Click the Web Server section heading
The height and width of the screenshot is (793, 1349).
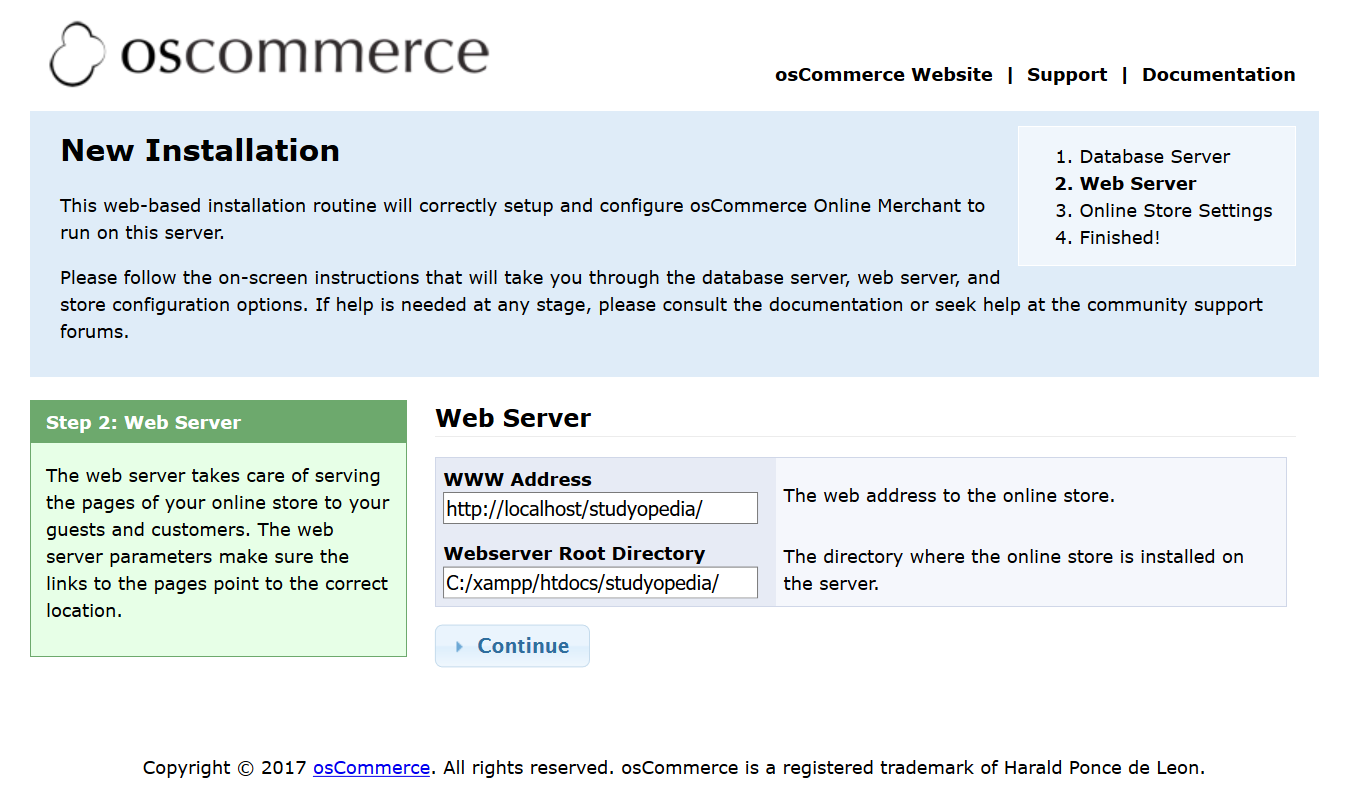point(513,418)
